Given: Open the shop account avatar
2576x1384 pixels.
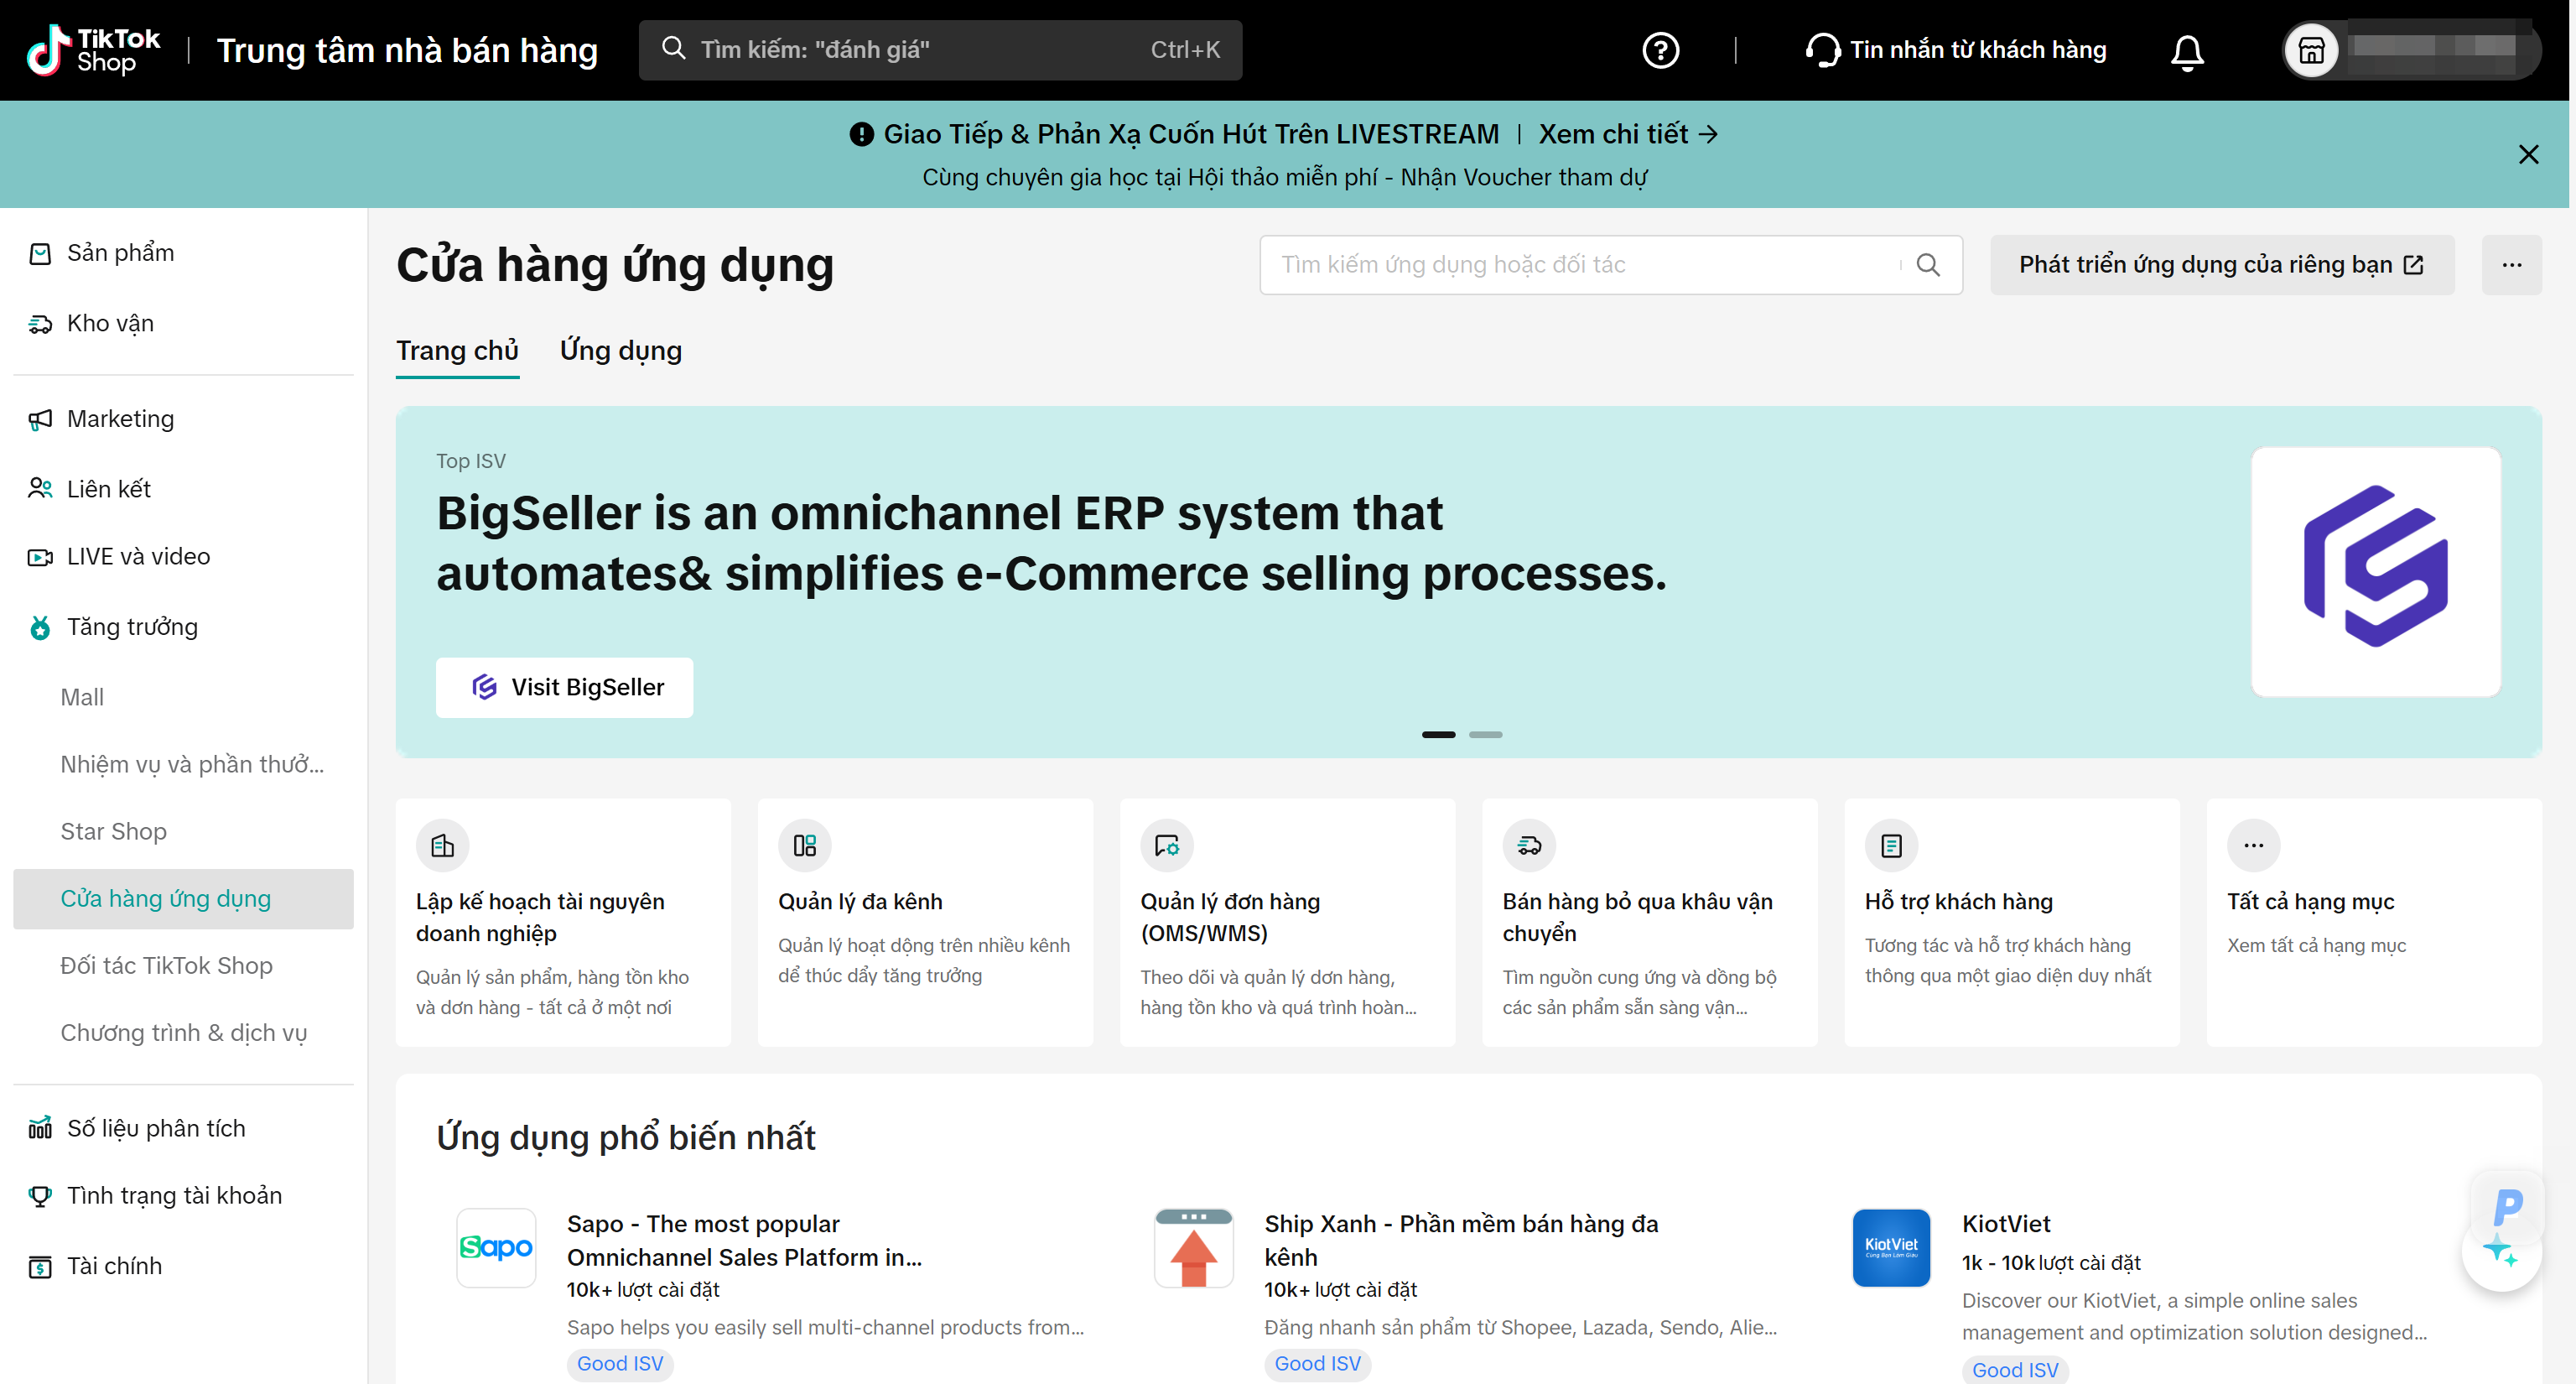Looking at the screenshot, I should pos(2311,50).
